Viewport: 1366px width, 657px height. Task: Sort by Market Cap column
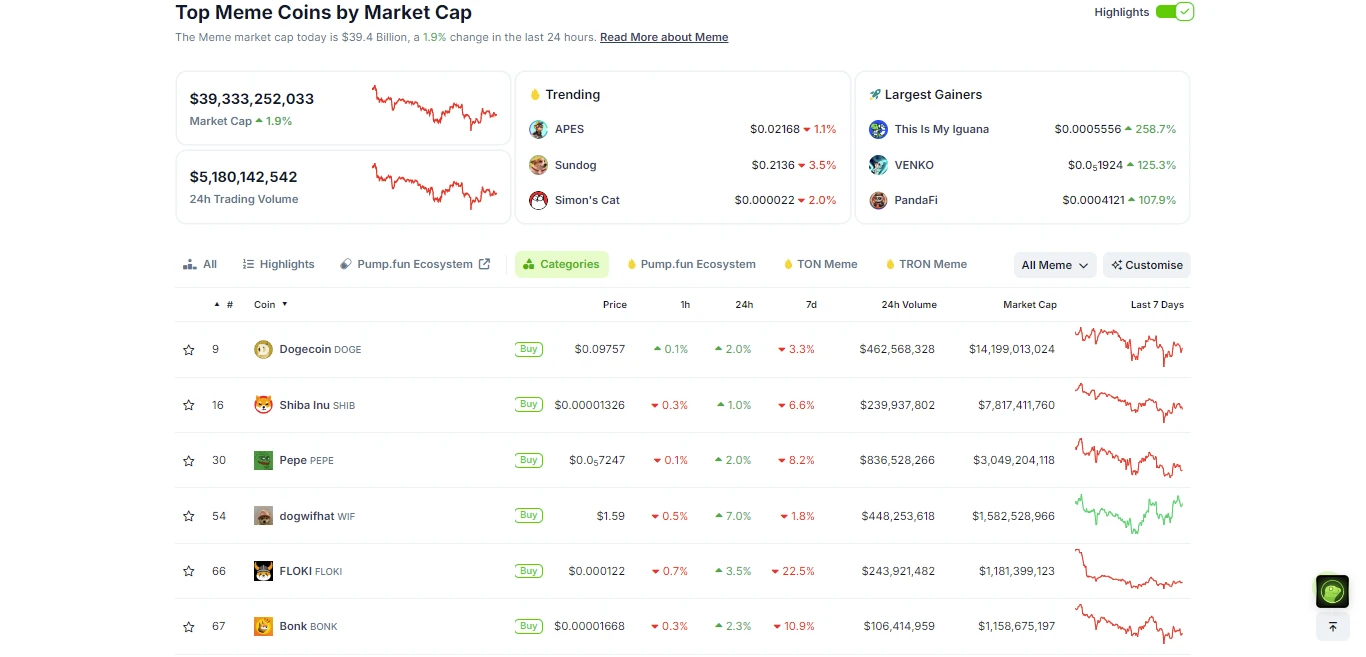(1030, 304)
